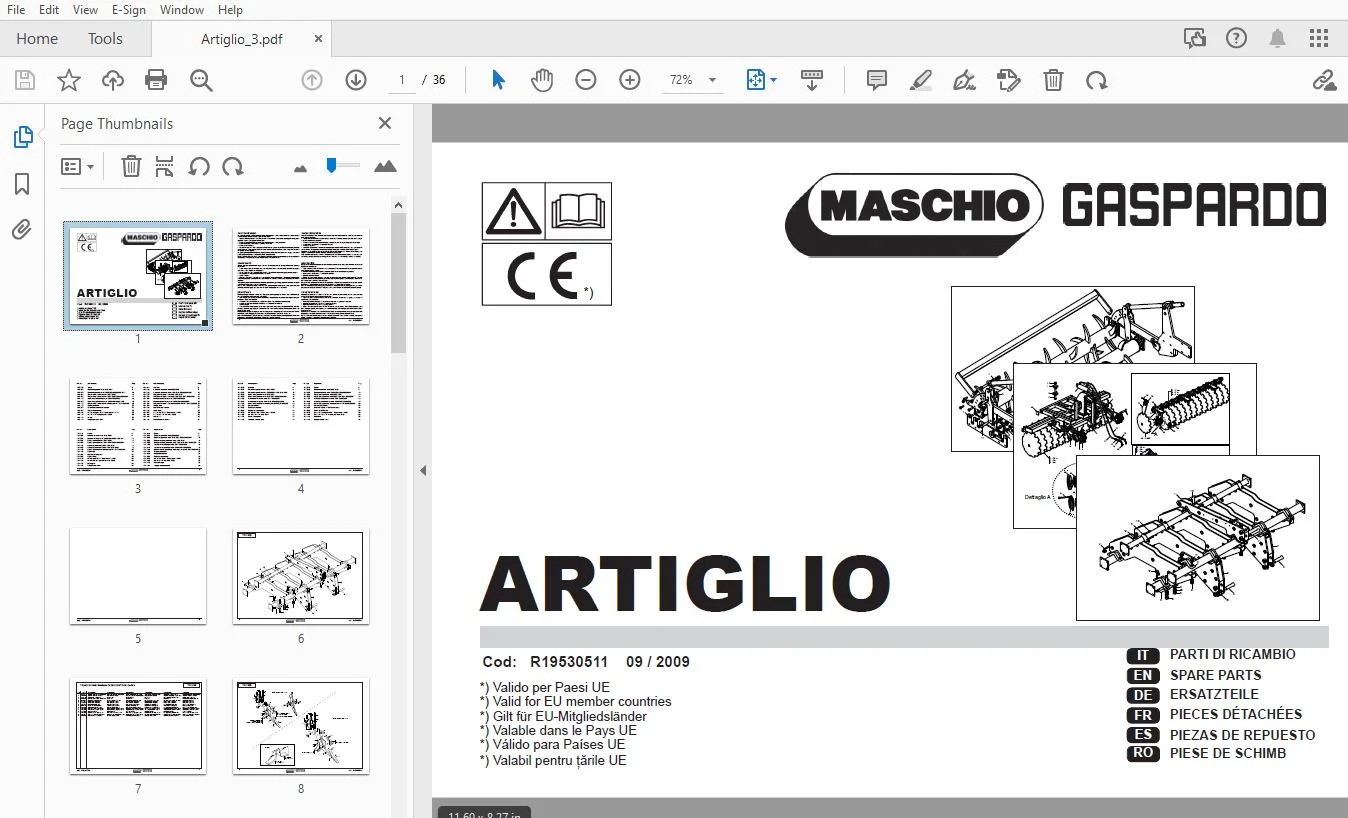Zoom in with the plus icon
Viewport: 1348px width, 818px height.
630,80
